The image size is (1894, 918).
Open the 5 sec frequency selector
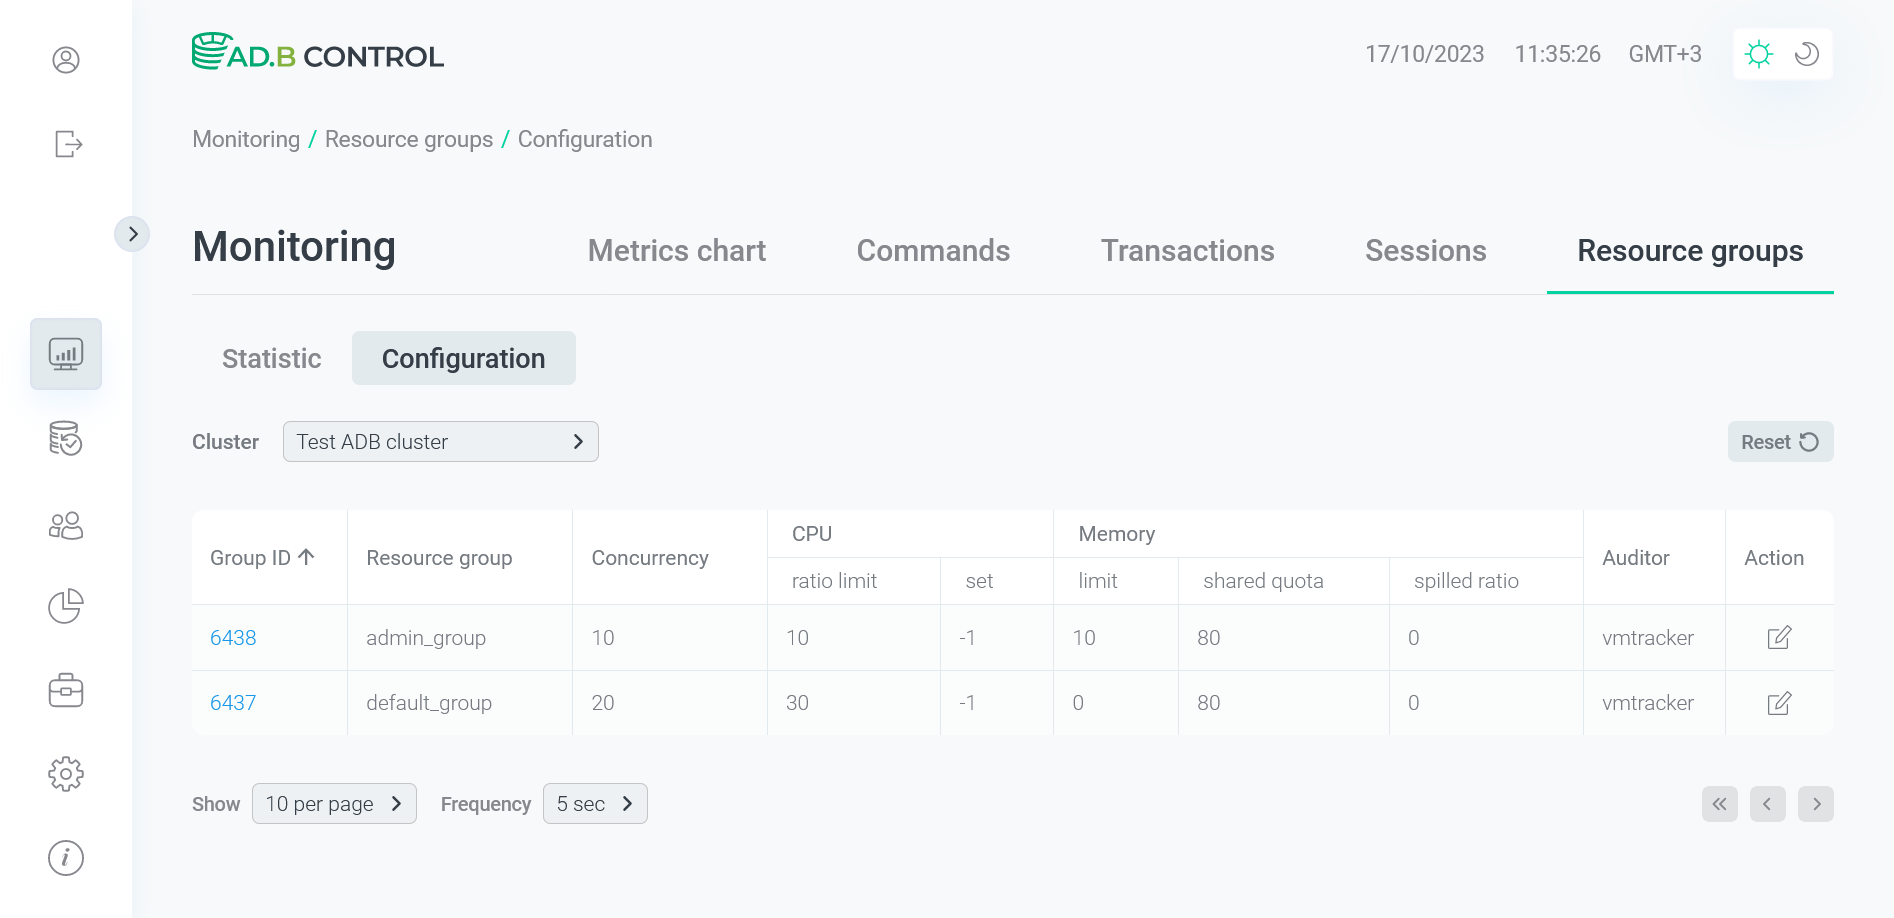pos(595,803)
